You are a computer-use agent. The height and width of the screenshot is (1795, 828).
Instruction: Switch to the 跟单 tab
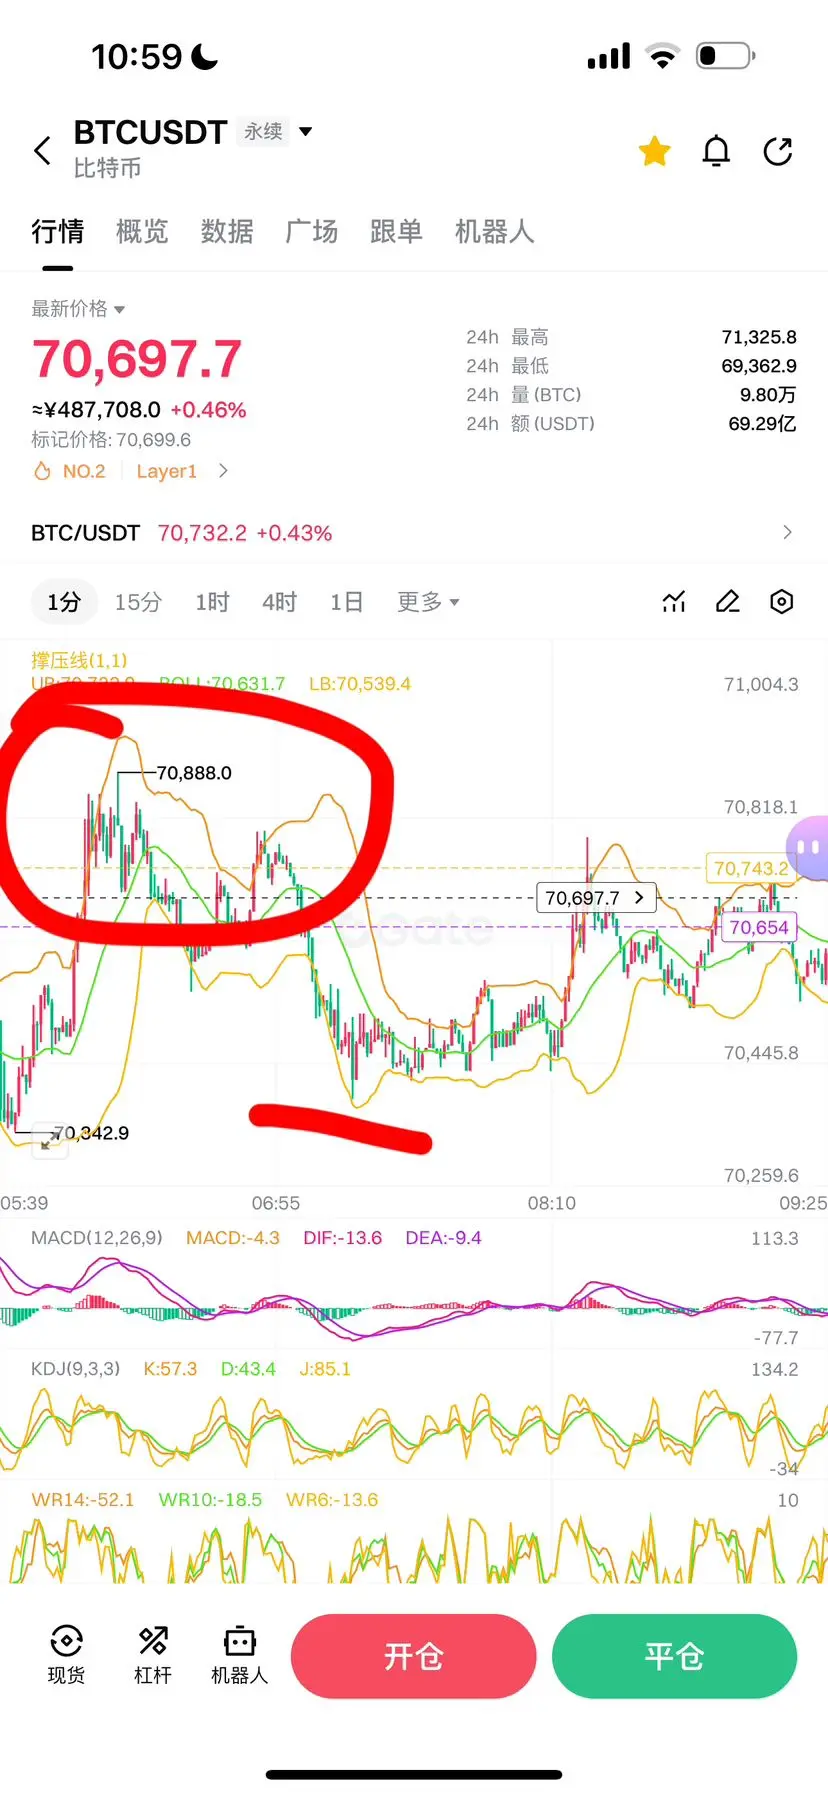396,232
